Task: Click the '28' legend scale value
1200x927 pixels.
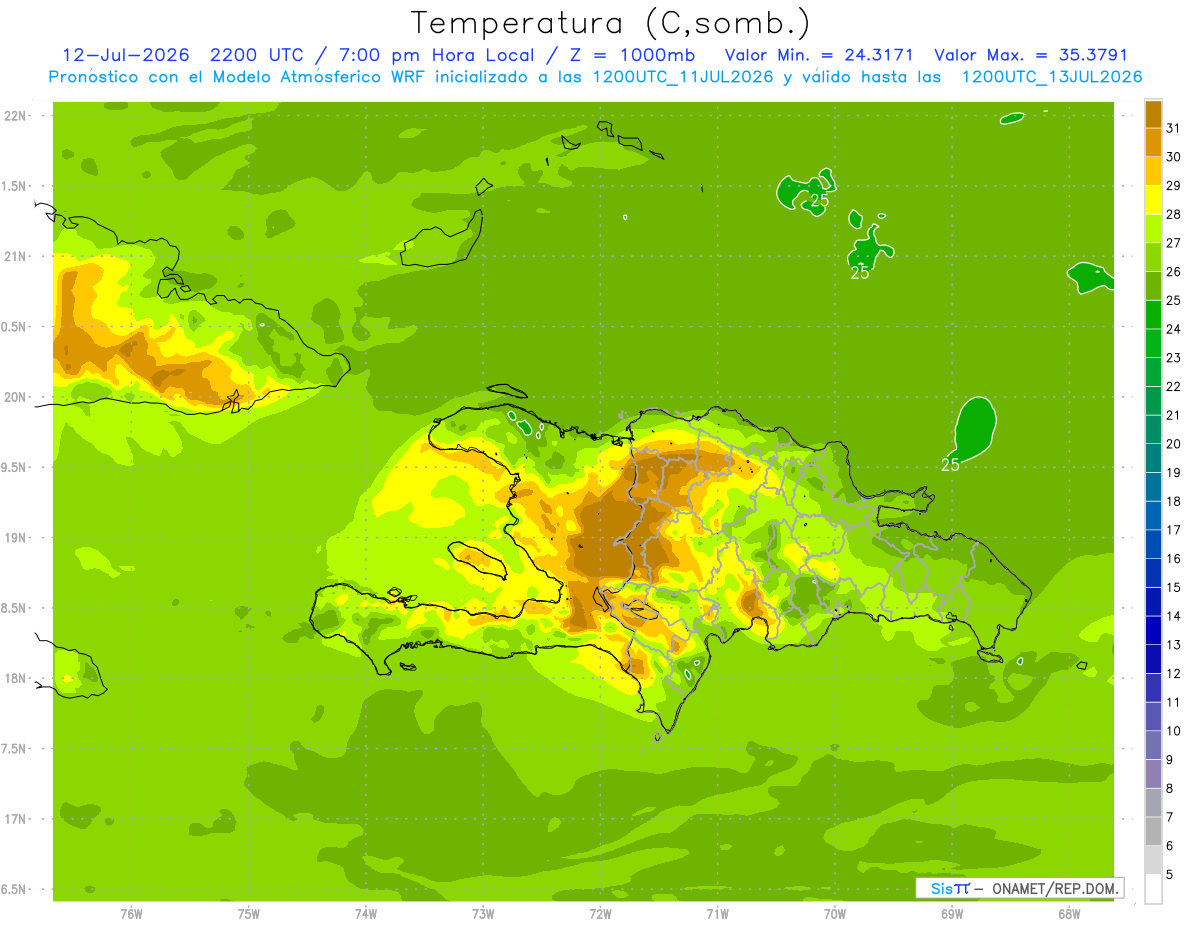Action: tap(1173, 214)
